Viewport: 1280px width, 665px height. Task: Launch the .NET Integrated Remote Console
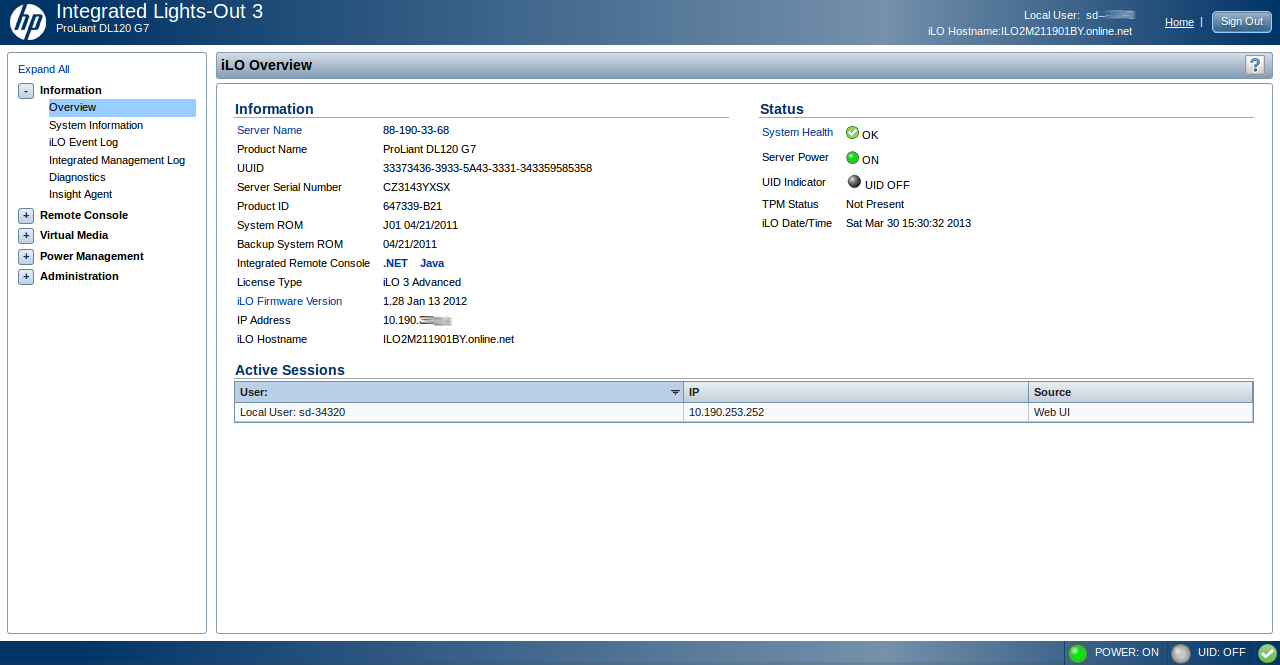coord(395,263)
